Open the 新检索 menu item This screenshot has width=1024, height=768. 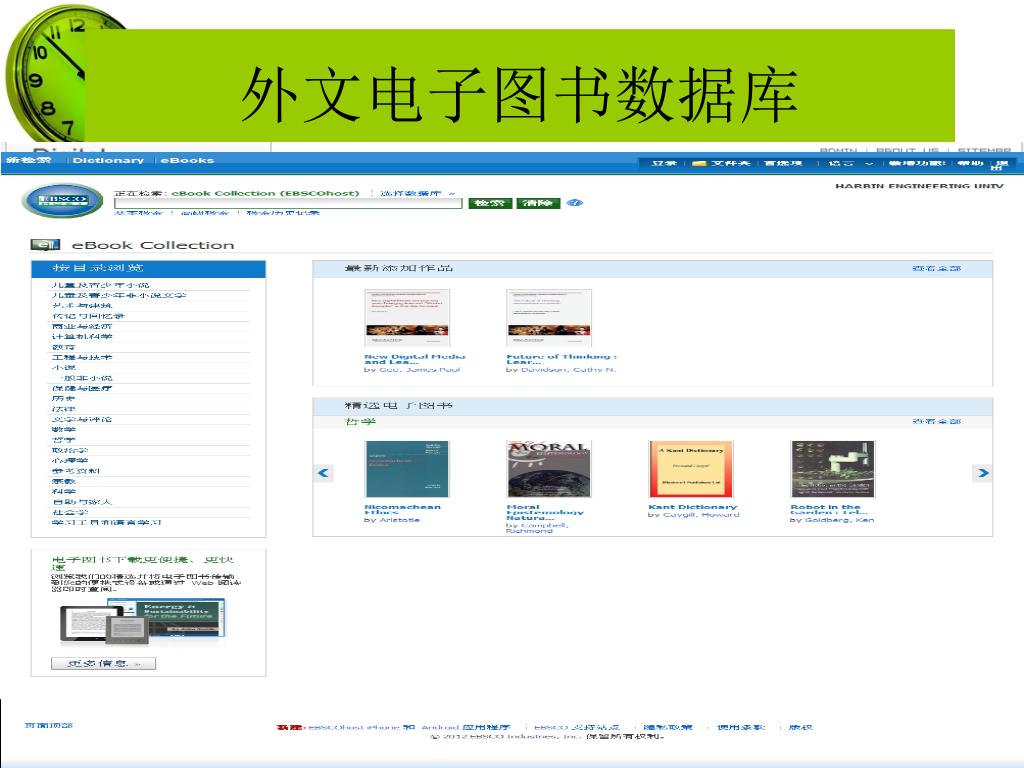pyautogui.click(x=28, y=160)
